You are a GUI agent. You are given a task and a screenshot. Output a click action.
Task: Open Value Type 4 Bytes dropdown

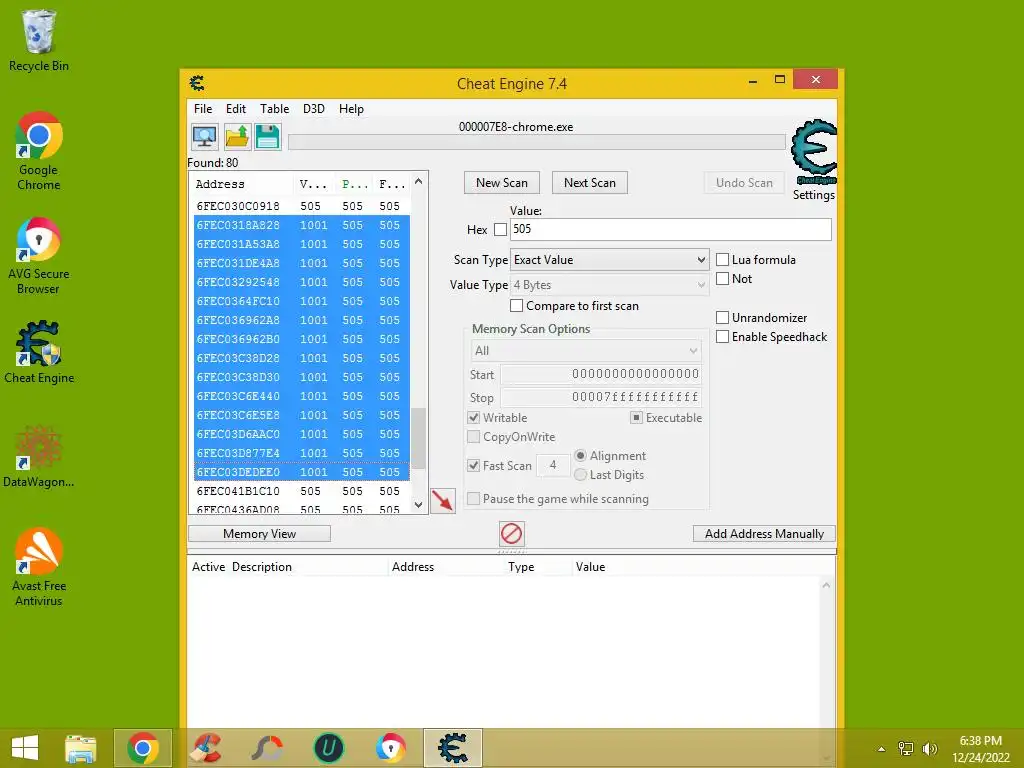(609, 285)
